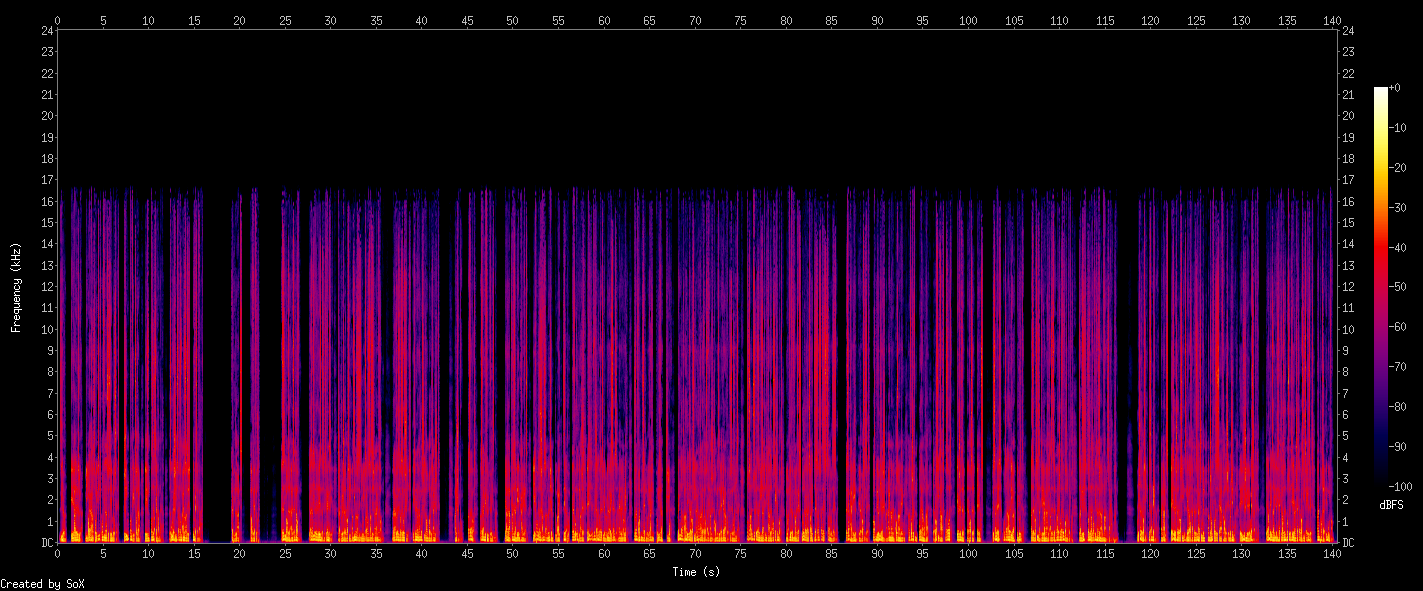Screen dimensions: 1423x591
Task: Click the 100 second tick on the bottom time axis
Action: pos(968,553)
